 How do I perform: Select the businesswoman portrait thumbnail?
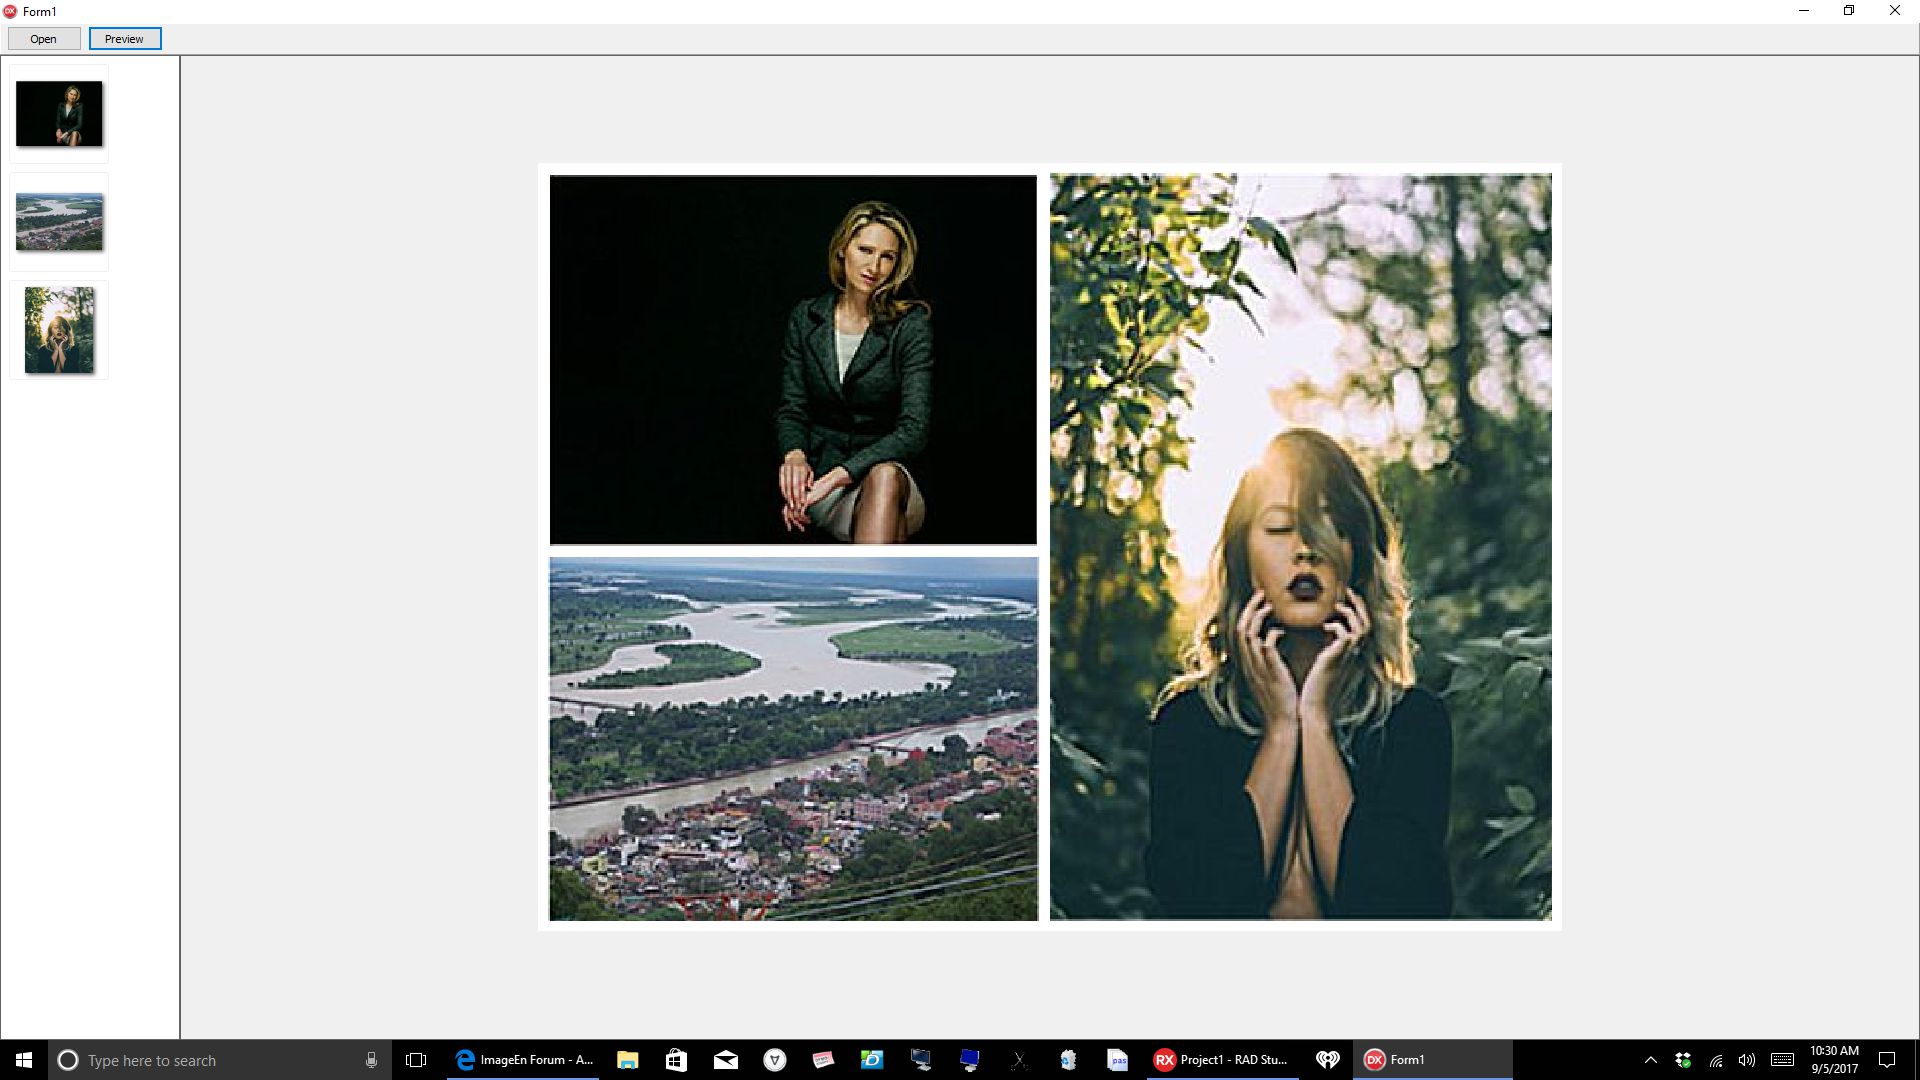pyautogui.click(x=59, y=114)
